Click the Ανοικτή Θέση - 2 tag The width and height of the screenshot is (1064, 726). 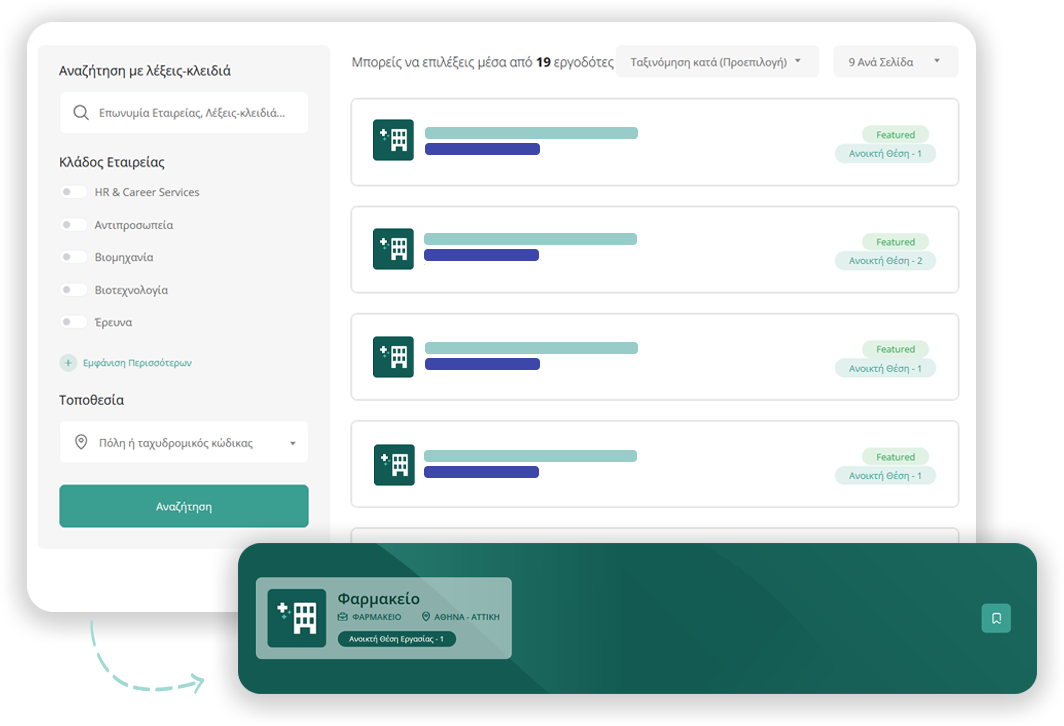(885, 261)
